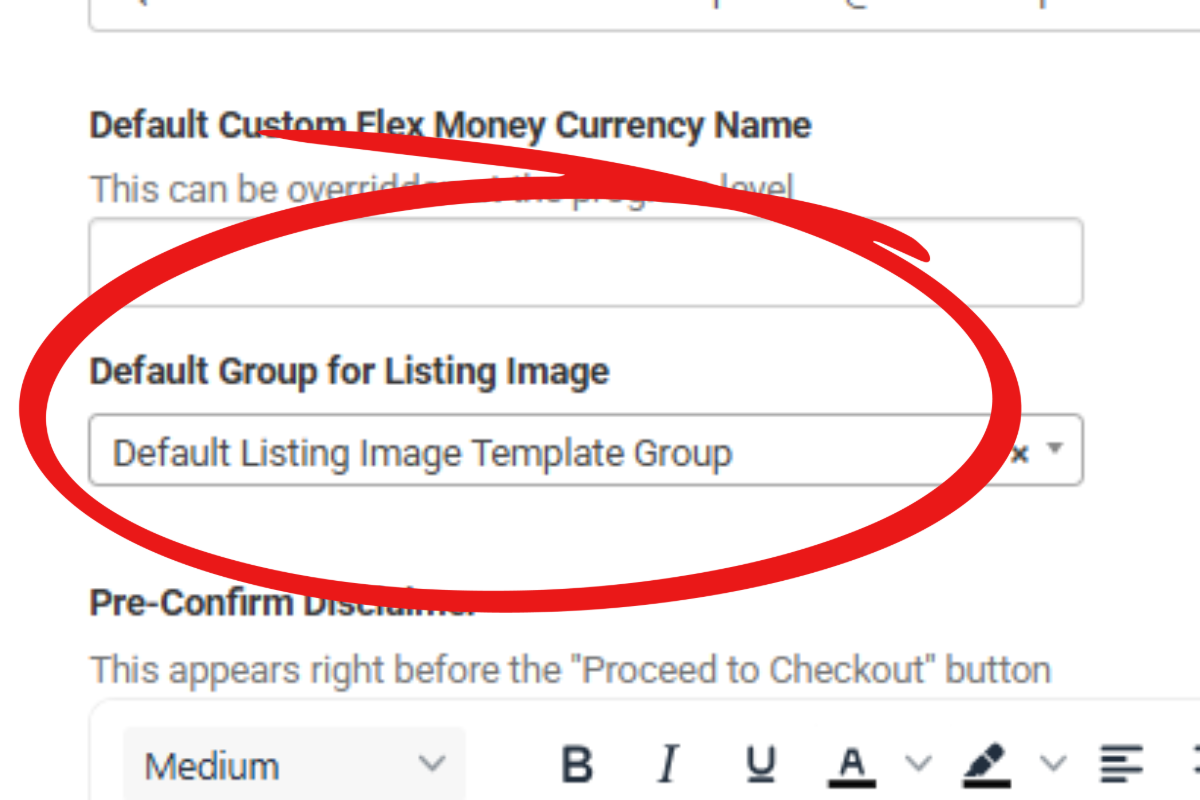Click the black color bar under the marker

987,784
